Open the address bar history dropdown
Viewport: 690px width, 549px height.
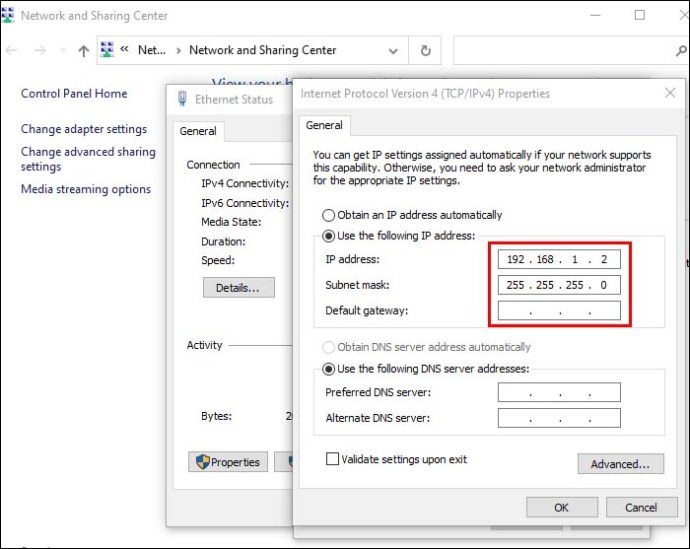click(393, 51)
